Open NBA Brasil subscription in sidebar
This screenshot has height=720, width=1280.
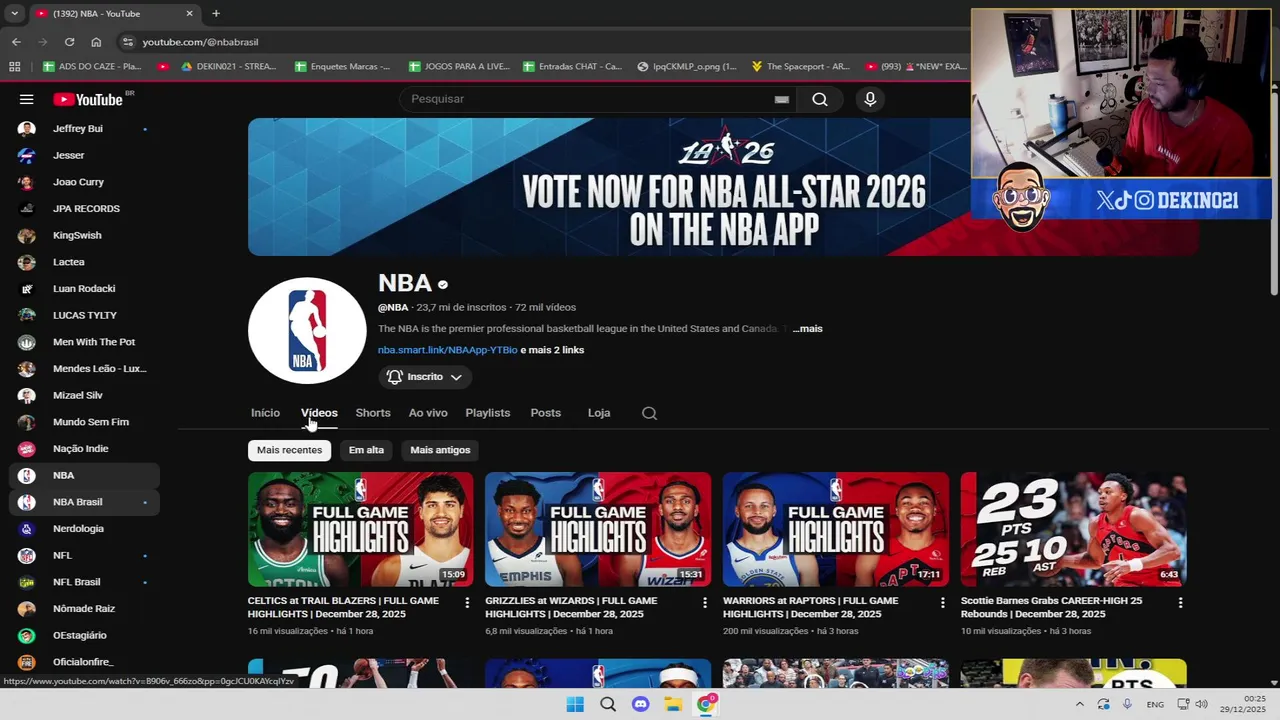[84, 502]
